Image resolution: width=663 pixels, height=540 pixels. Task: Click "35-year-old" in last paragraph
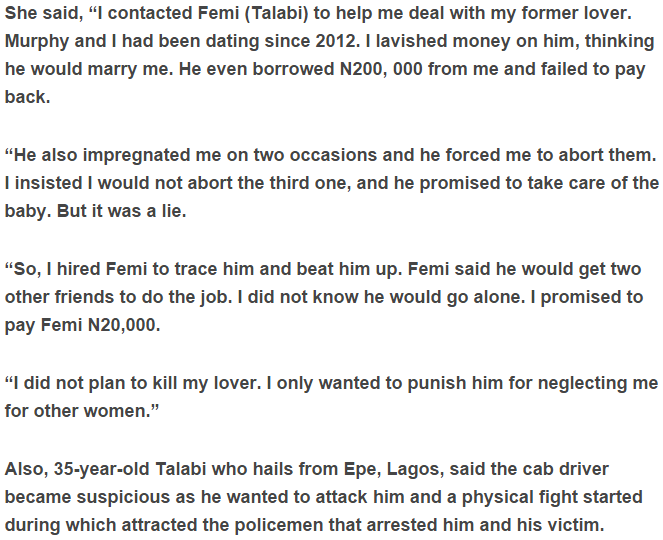(101, 469)
